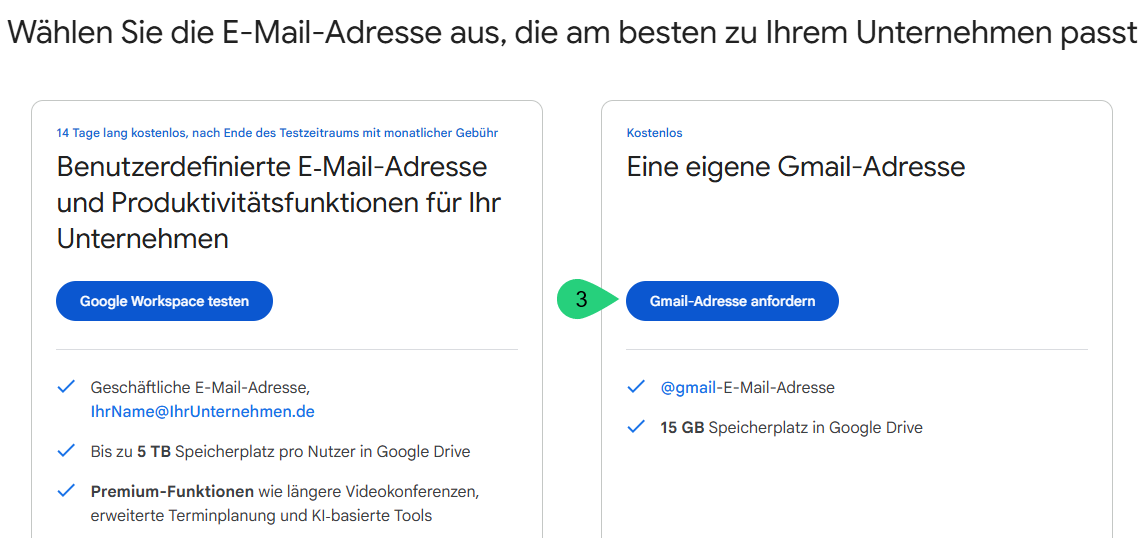1142x538 pixels.
Task: Click the checkmark beside 15 GB Speicherplatz
Action: click(637, 427)
